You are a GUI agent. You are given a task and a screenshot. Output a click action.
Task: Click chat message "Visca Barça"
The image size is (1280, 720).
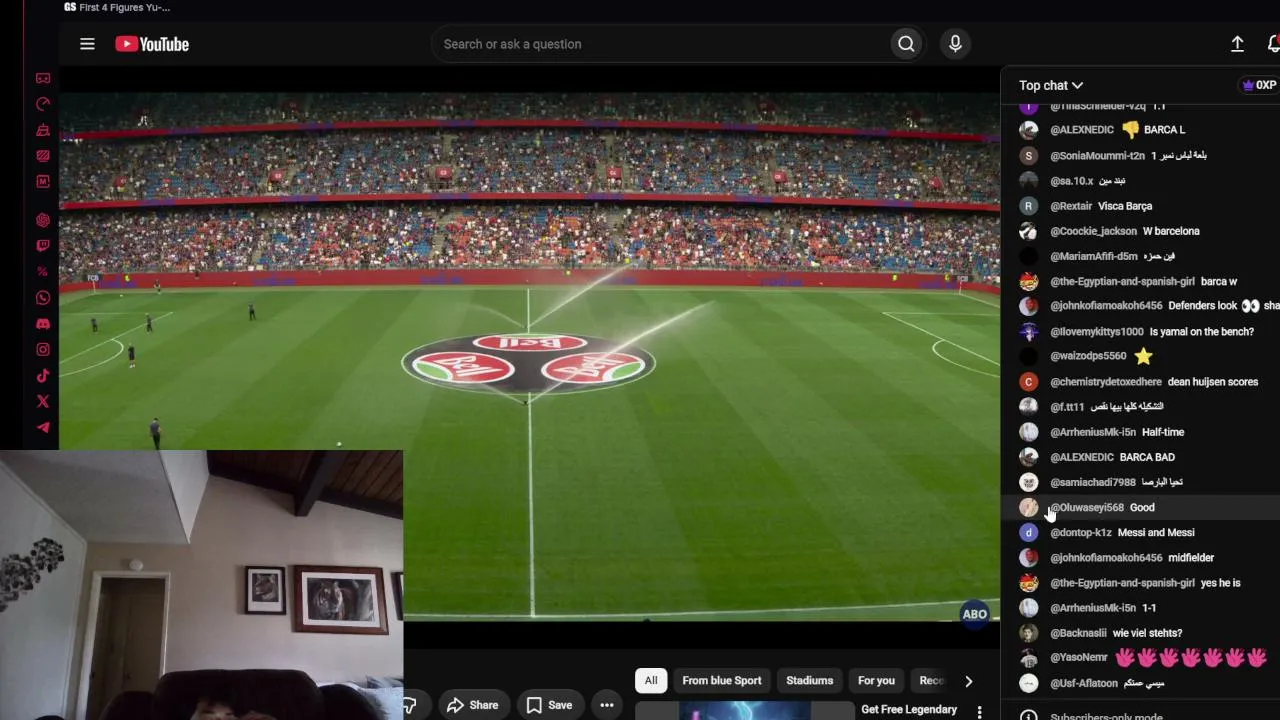point(1126,206)
